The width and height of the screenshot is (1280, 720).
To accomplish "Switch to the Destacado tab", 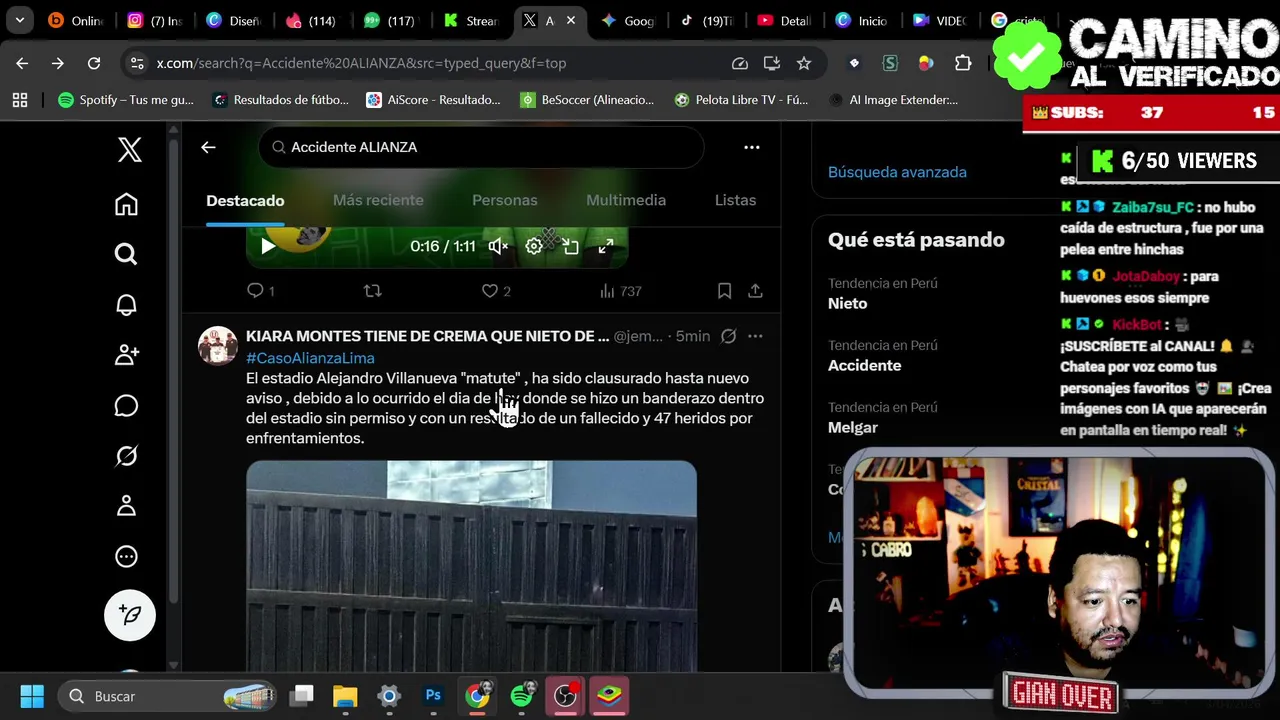I will click(245, 200).
